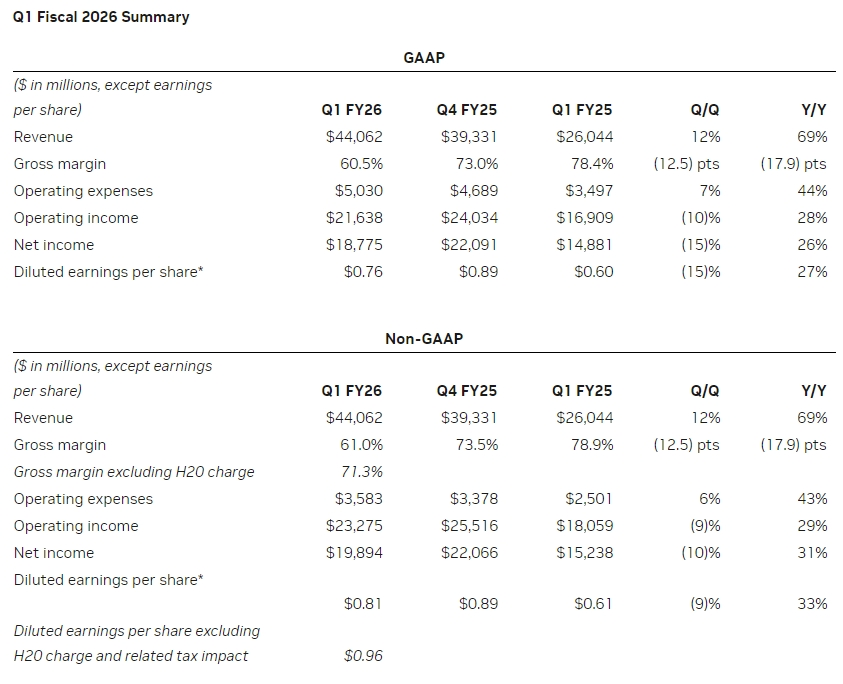The width and height of the screenshot is (843, 684).
Task: Click Non-GAAP net income $19,894 value
Action: (354, 552)
